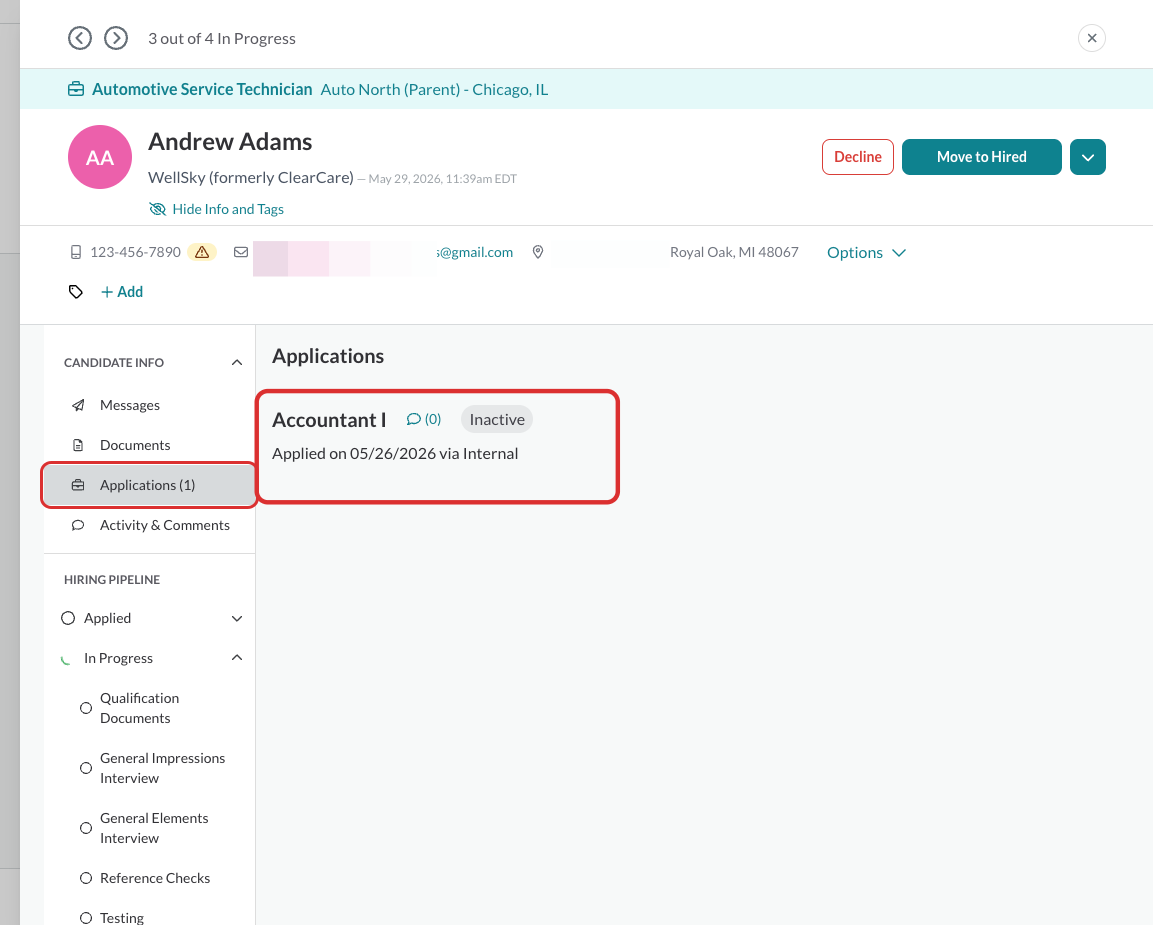Screen dimensions: 1153x925
Task: Click Royal Oak, MI 48067 address
Action: [x=734, y=253]
